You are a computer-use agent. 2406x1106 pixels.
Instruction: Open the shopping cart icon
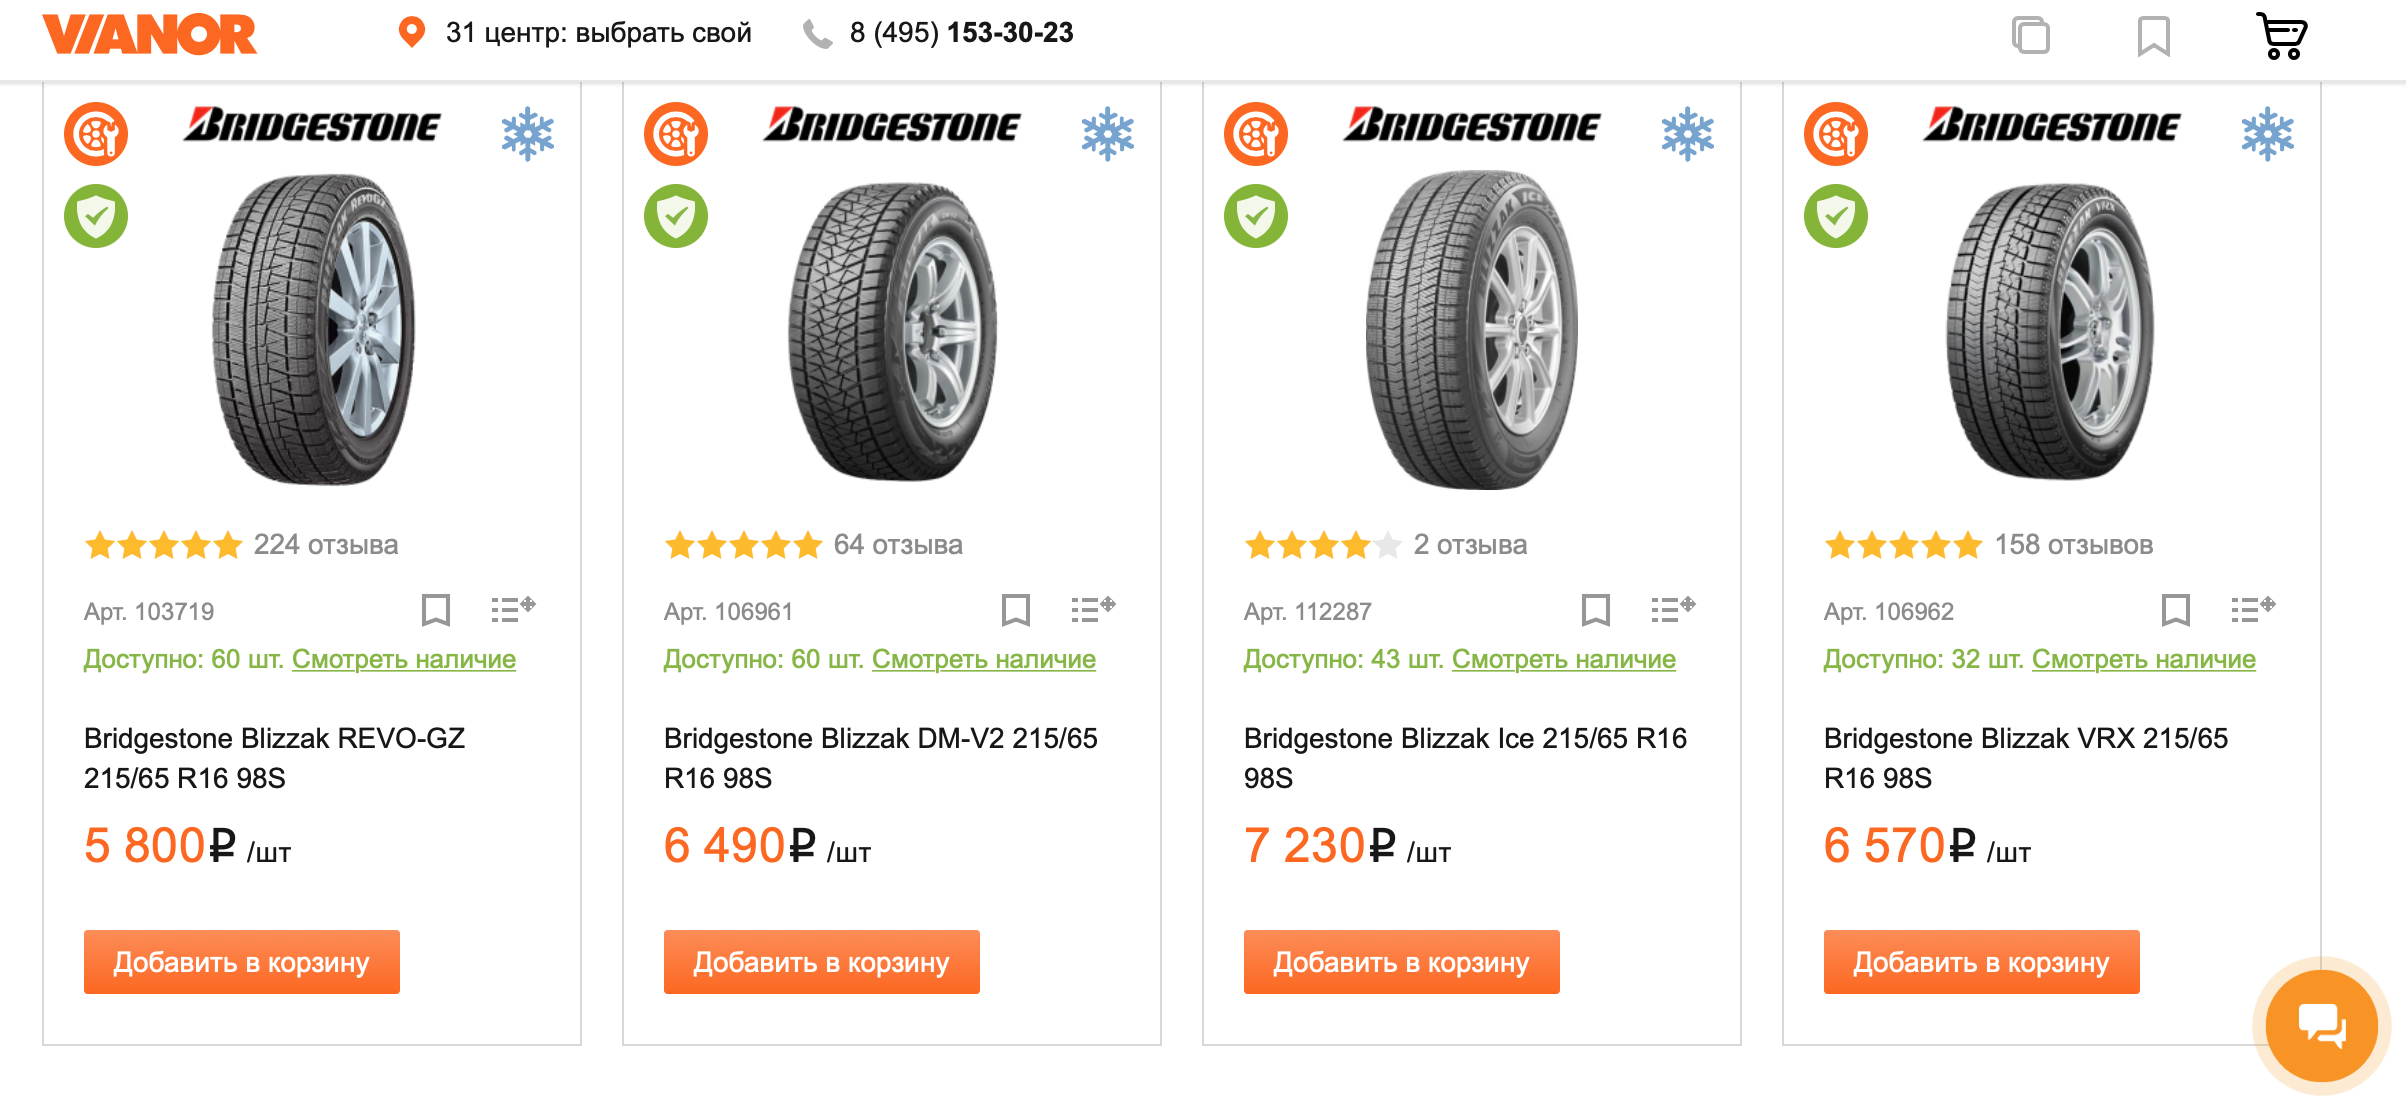(x=2281, y=36)
